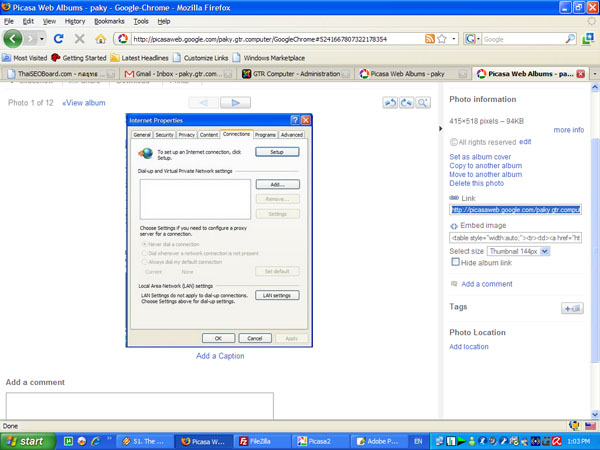Screen dimensions: 600x450
Task: Focus the Google search input field
Action: 523,39
